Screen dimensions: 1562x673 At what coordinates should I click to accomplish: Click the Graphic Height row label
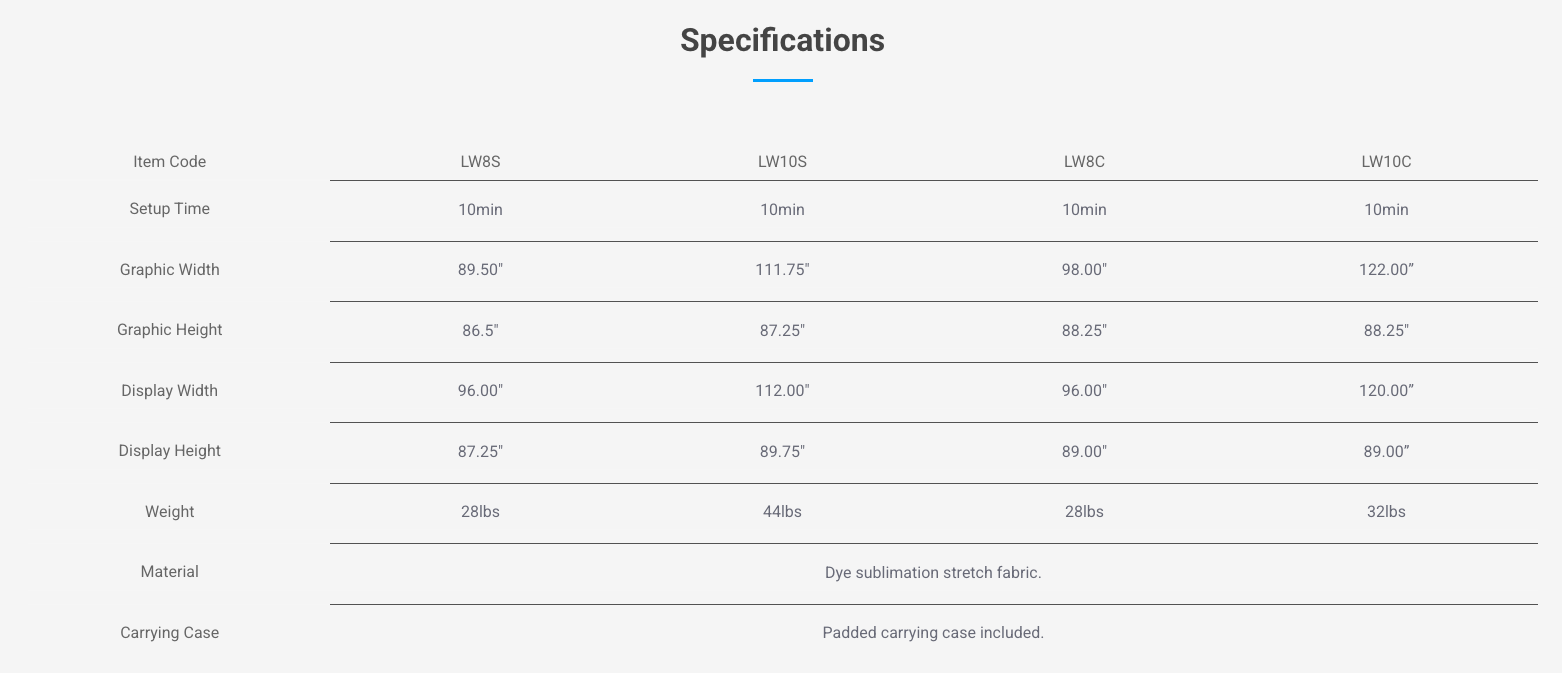pyautogui.click(x=169, y=330)
